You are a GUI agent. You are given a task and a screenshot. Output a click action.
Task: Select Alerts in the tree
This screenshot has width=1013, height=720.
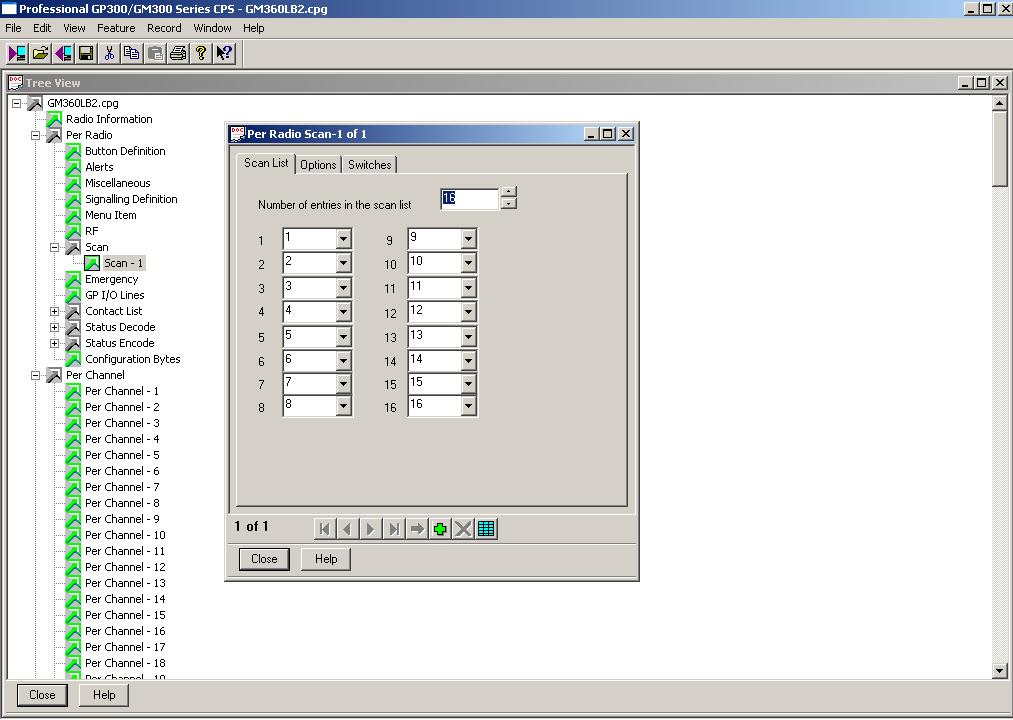pos(99,167)
